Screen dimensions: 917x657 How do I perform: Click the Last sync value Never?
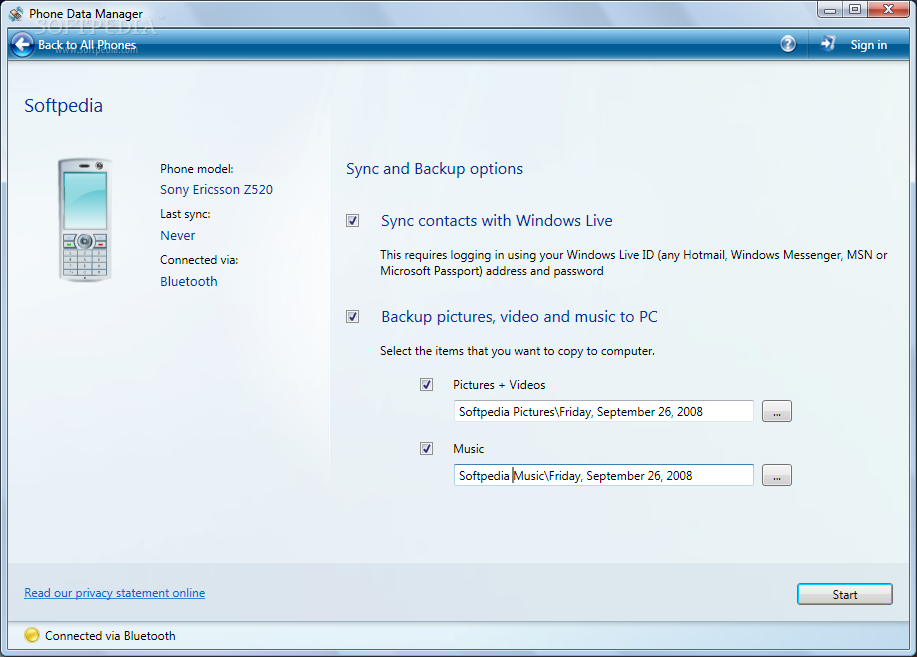(178, 235)
